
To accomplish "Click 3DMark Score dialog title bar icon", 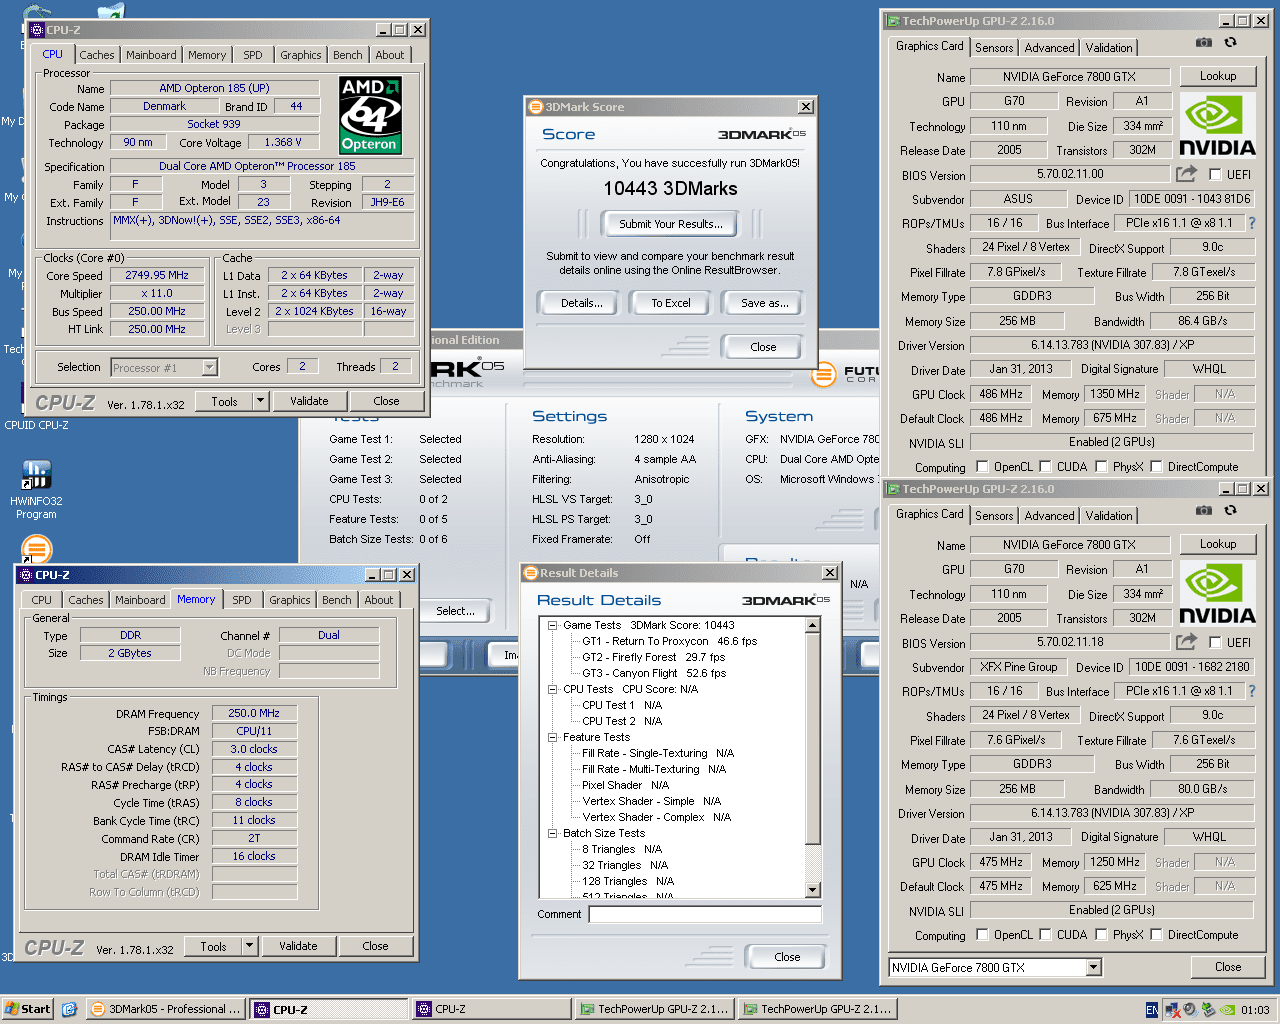I will [x=535, y=107].
